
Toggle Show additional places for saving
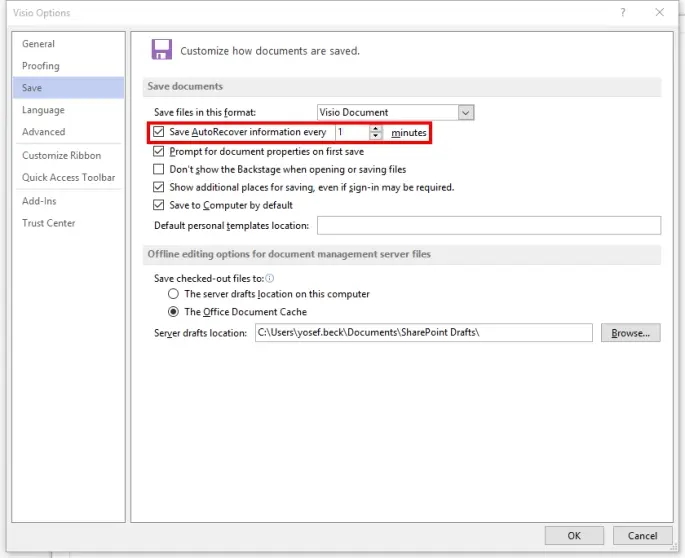(x=159, y=187)
